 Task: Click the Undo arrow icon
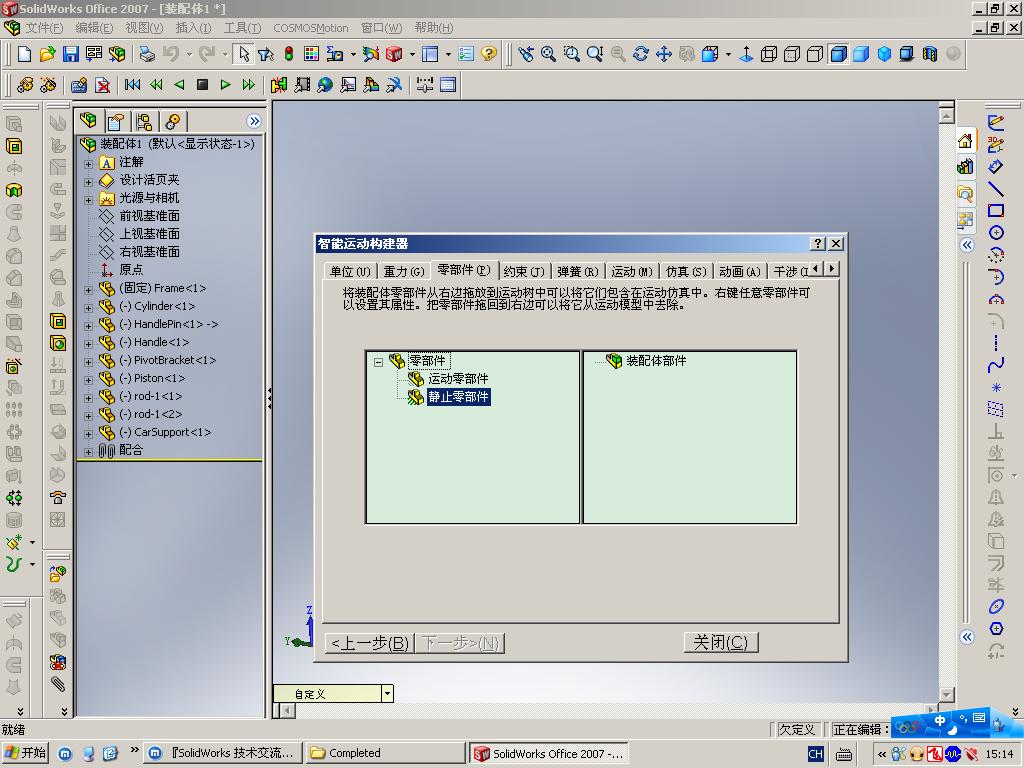click(170, 54)
